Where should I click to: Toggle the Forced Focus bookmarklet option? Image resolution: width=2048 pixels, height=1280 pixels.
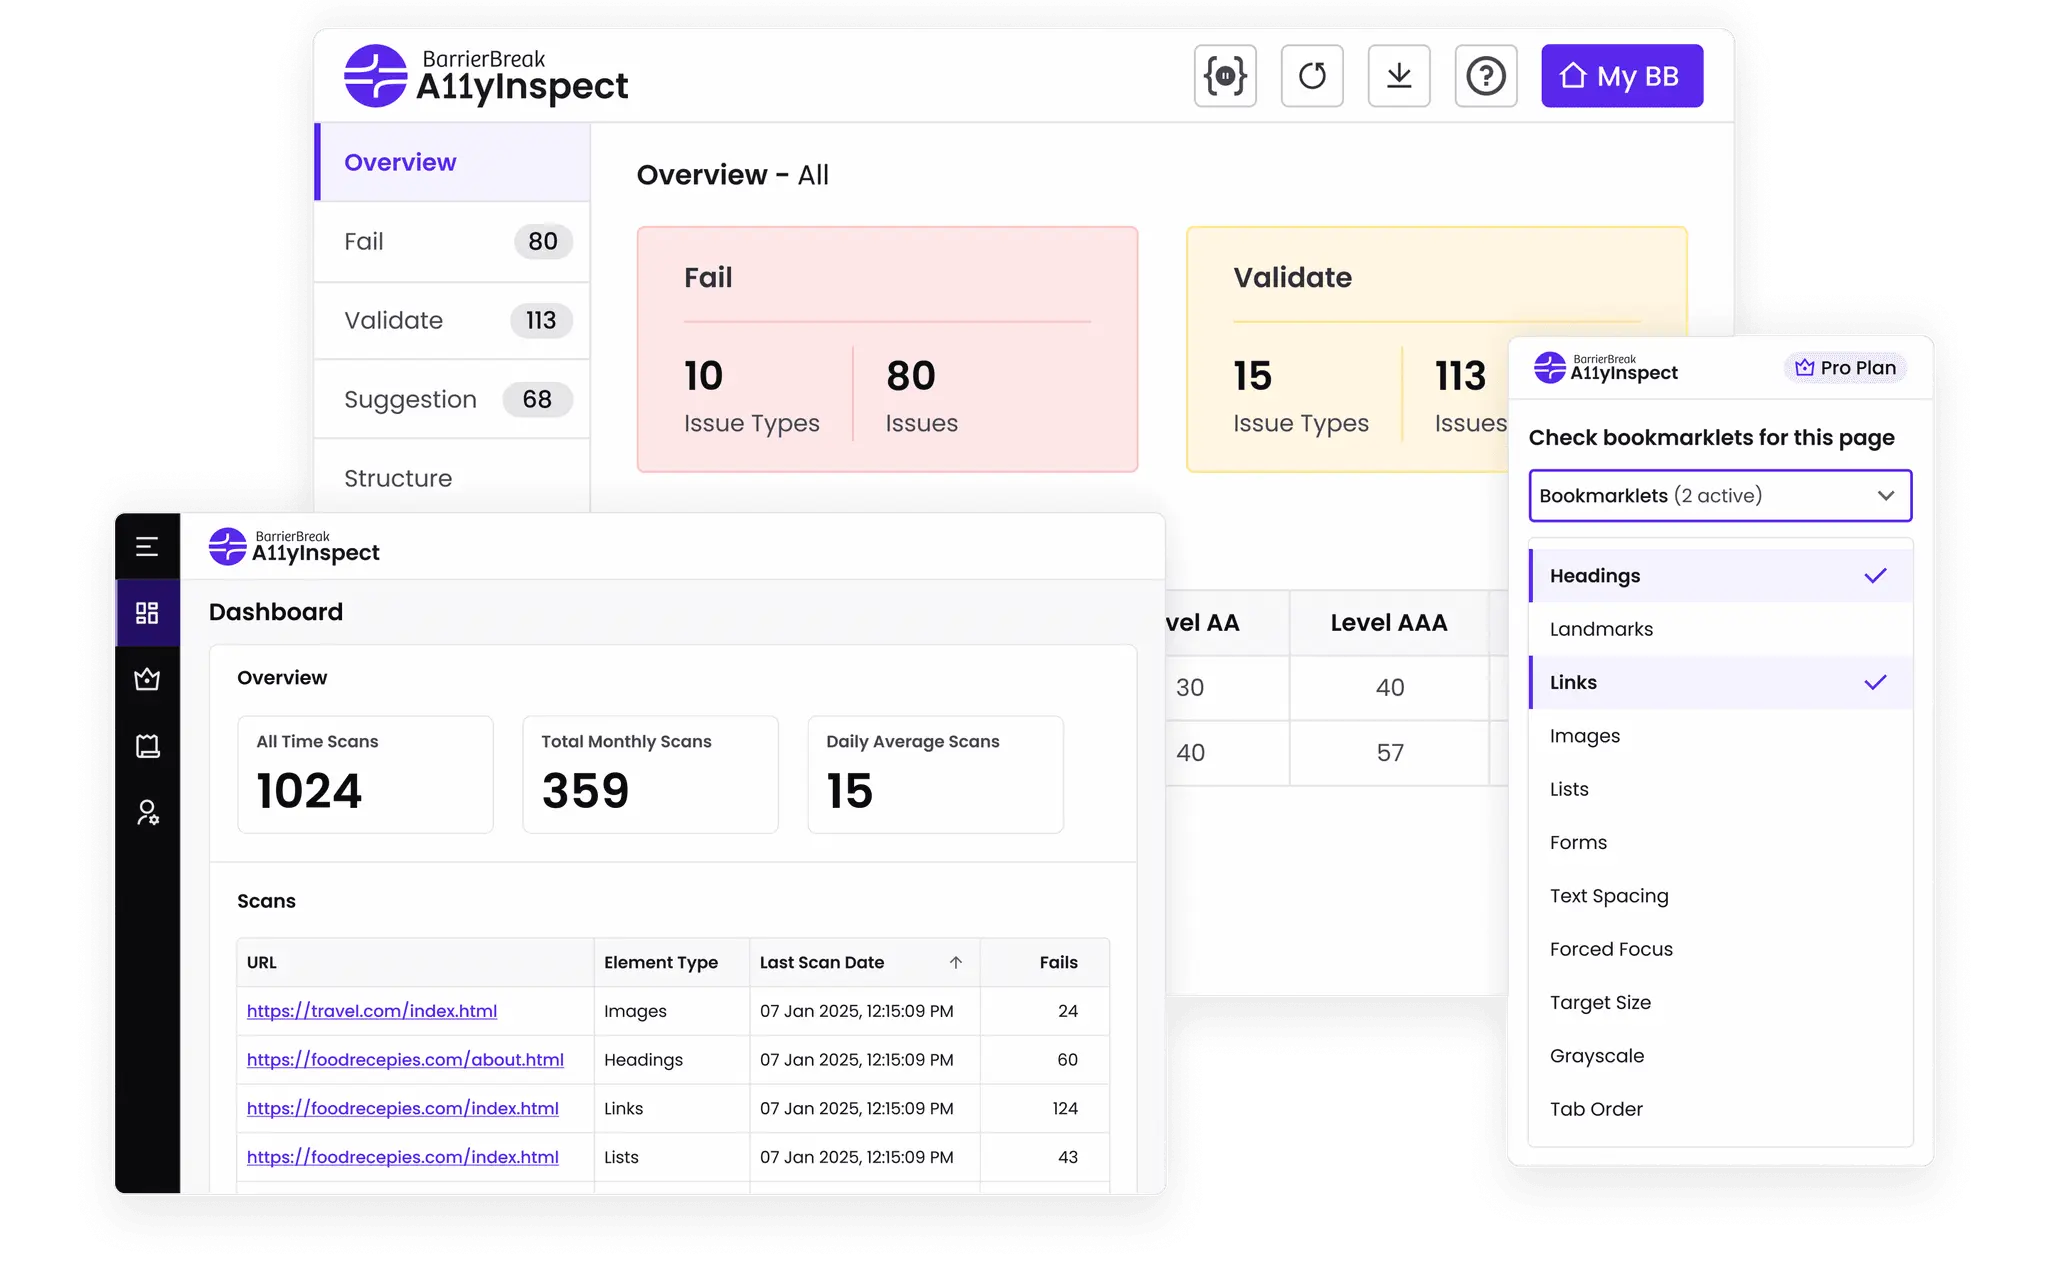coord(1721,949)
